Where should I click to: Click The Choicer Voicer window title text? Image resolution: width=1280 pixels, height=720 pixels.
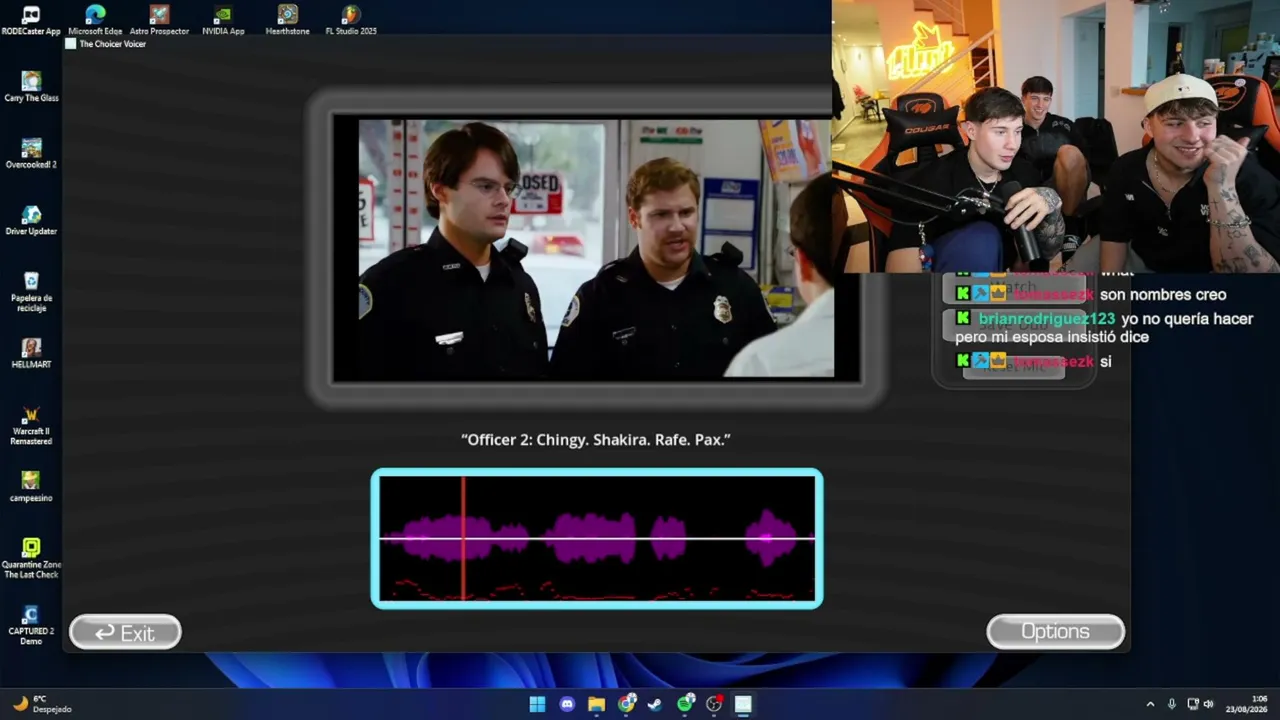coord(113,44)
